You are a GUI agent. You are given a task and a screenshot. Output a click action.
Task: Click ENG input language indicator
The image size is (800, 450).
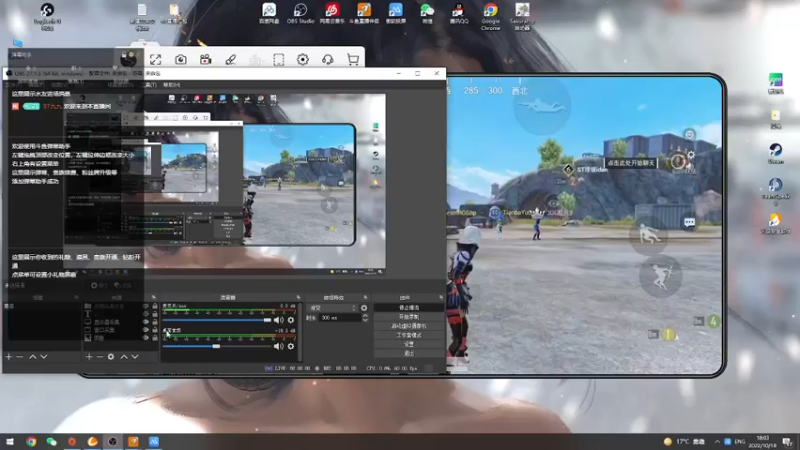[x=739, y=441]
